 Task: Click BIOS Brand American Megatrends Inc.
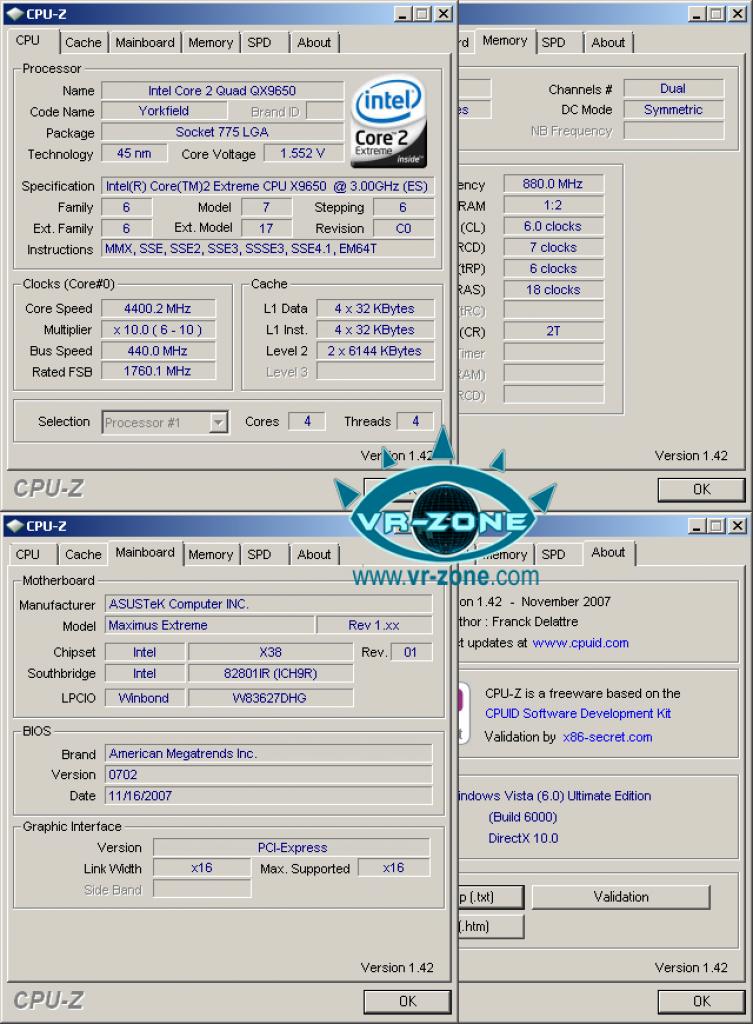click(x=268, y=754)
